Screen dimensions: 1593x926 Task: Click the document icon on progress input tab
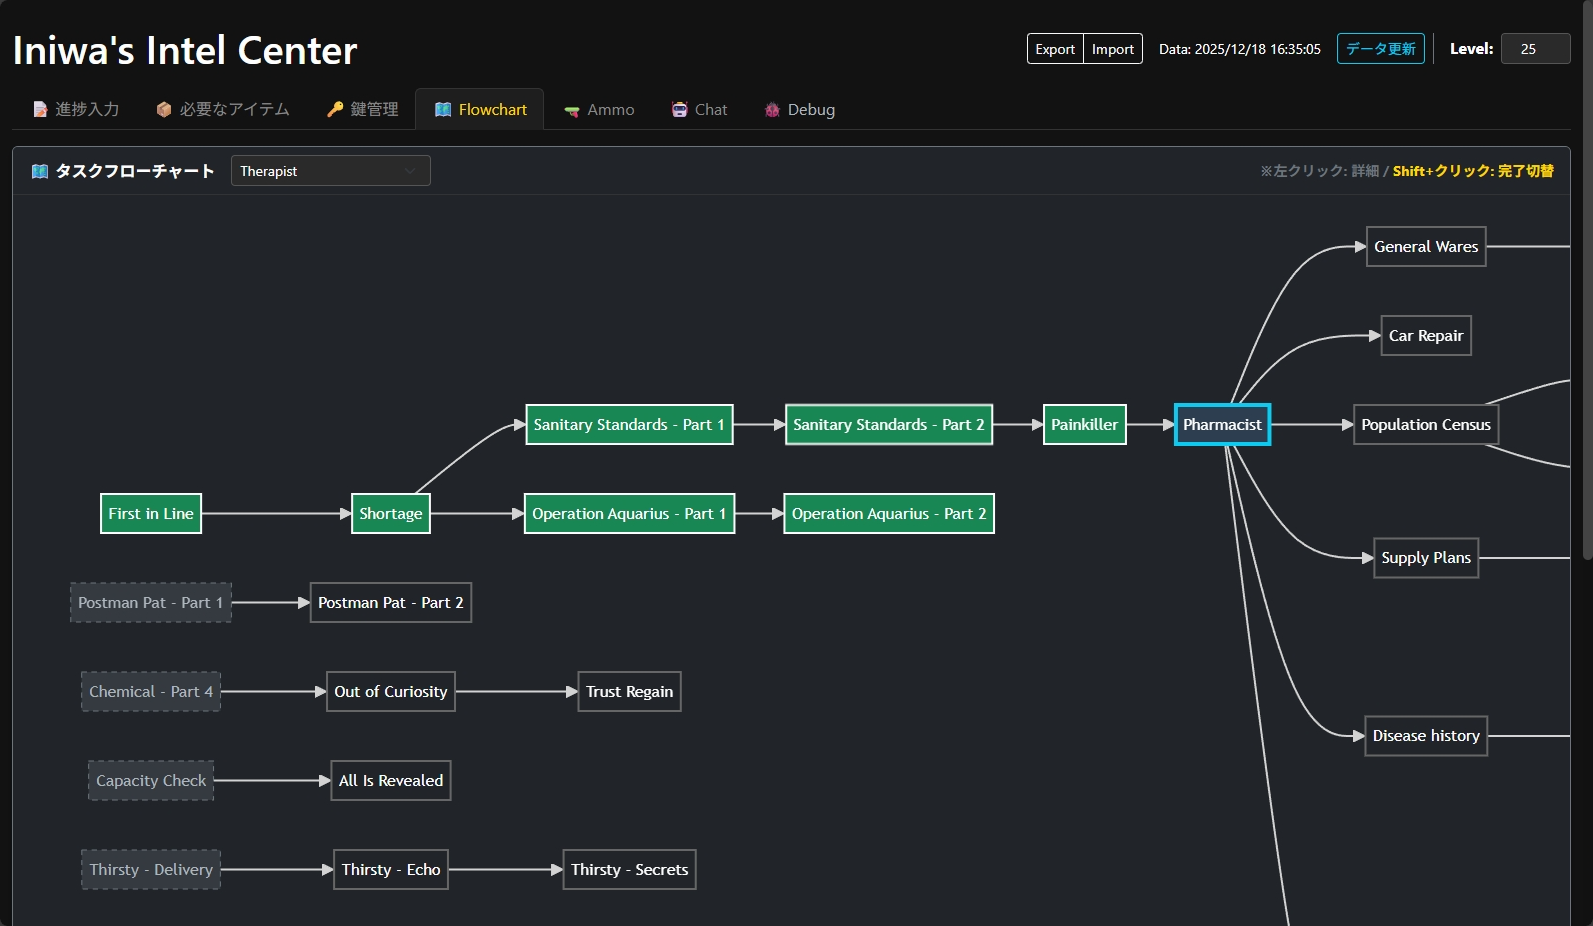[x=40, y=110]
